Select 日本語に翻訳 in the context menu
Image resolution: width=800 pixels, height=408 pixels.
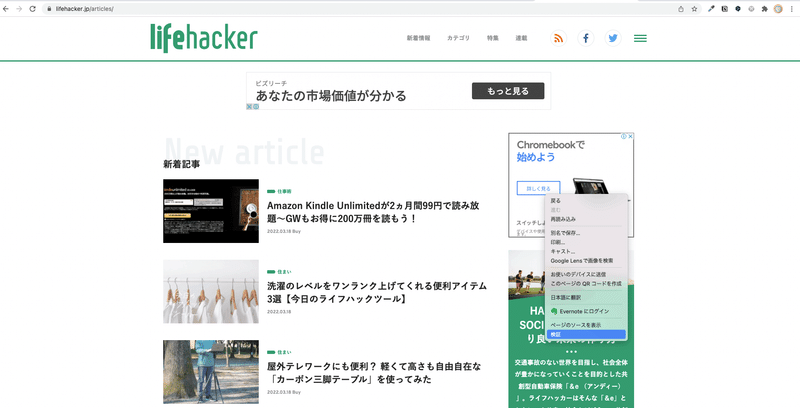point(586,297)
